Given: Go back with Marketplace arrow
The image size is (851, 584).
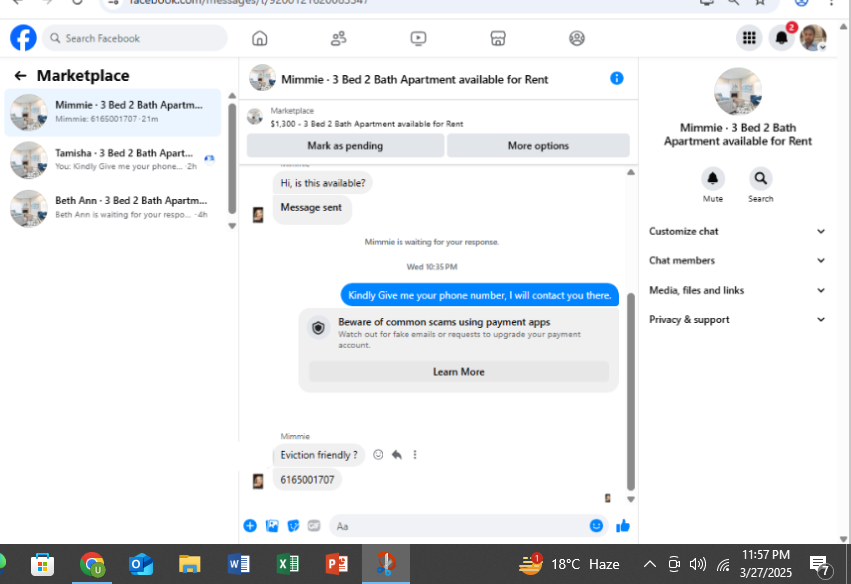Looking at the screenshot, I should click(21, 75).
